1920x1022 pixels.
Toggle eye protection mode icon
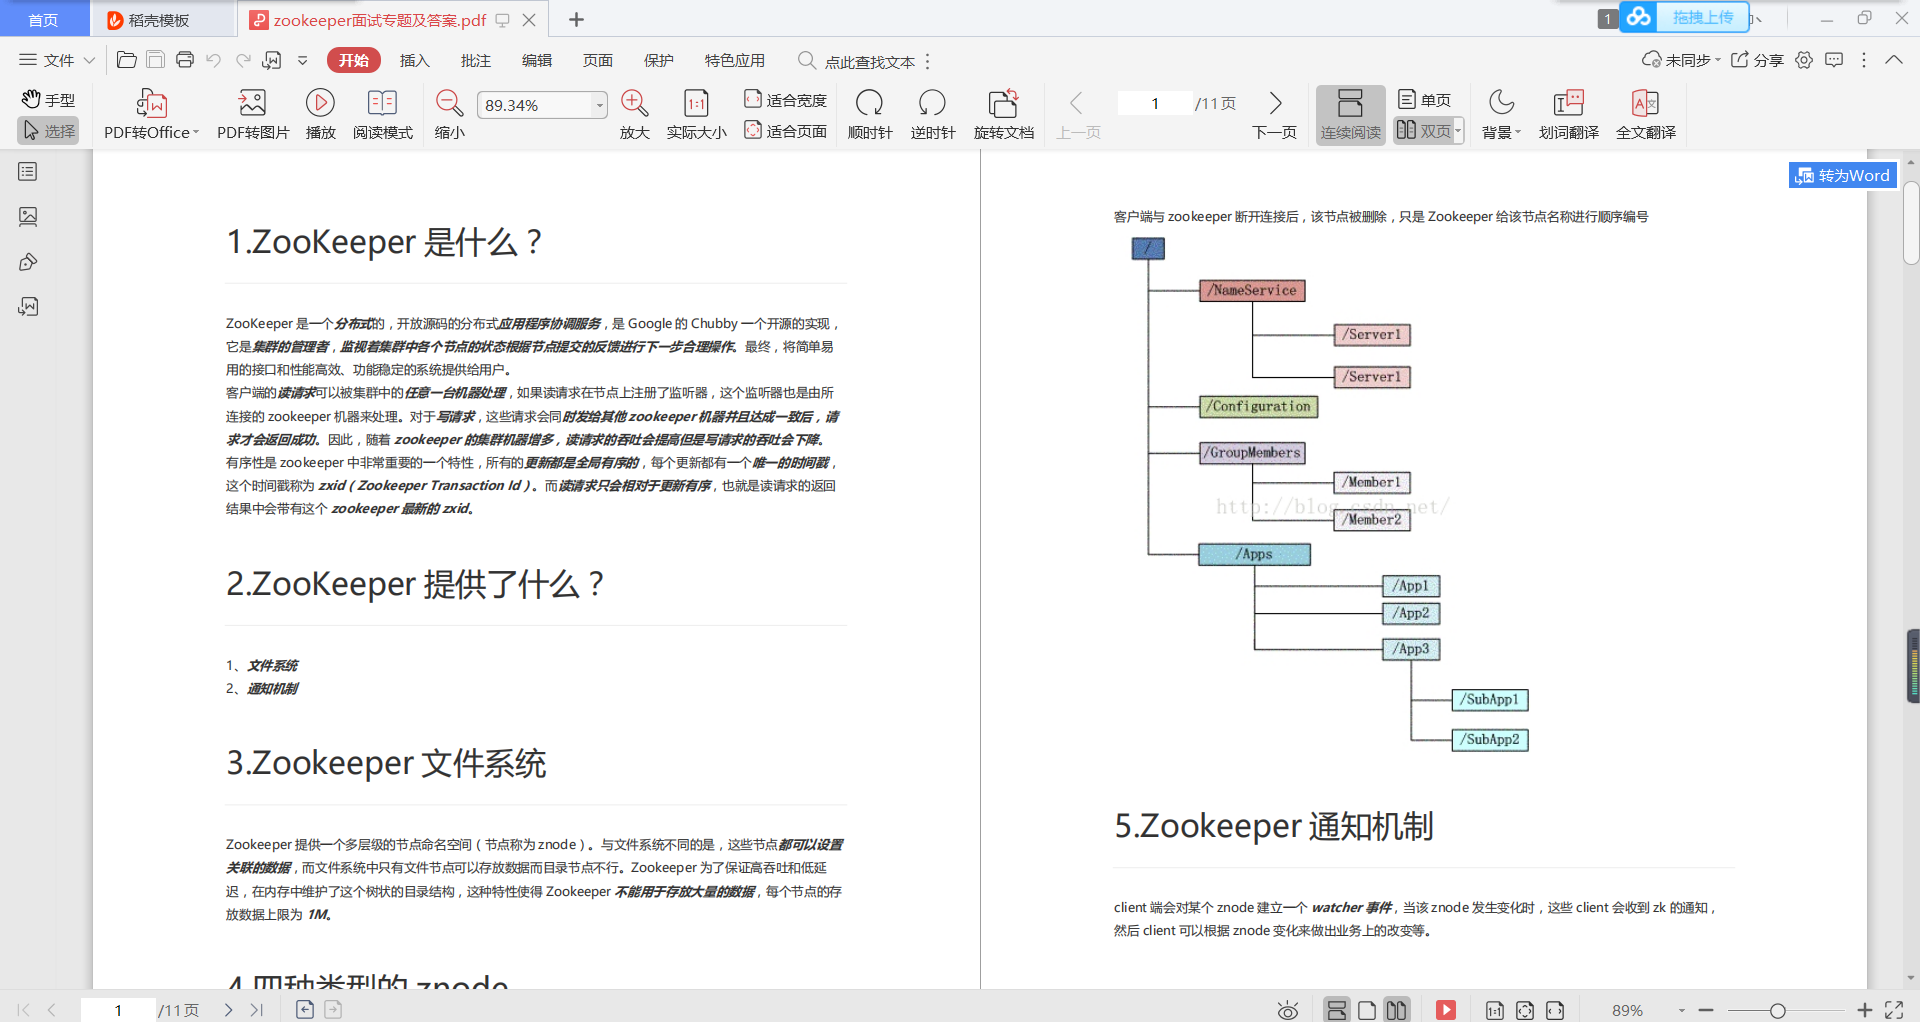(x=1288, y=1010)
